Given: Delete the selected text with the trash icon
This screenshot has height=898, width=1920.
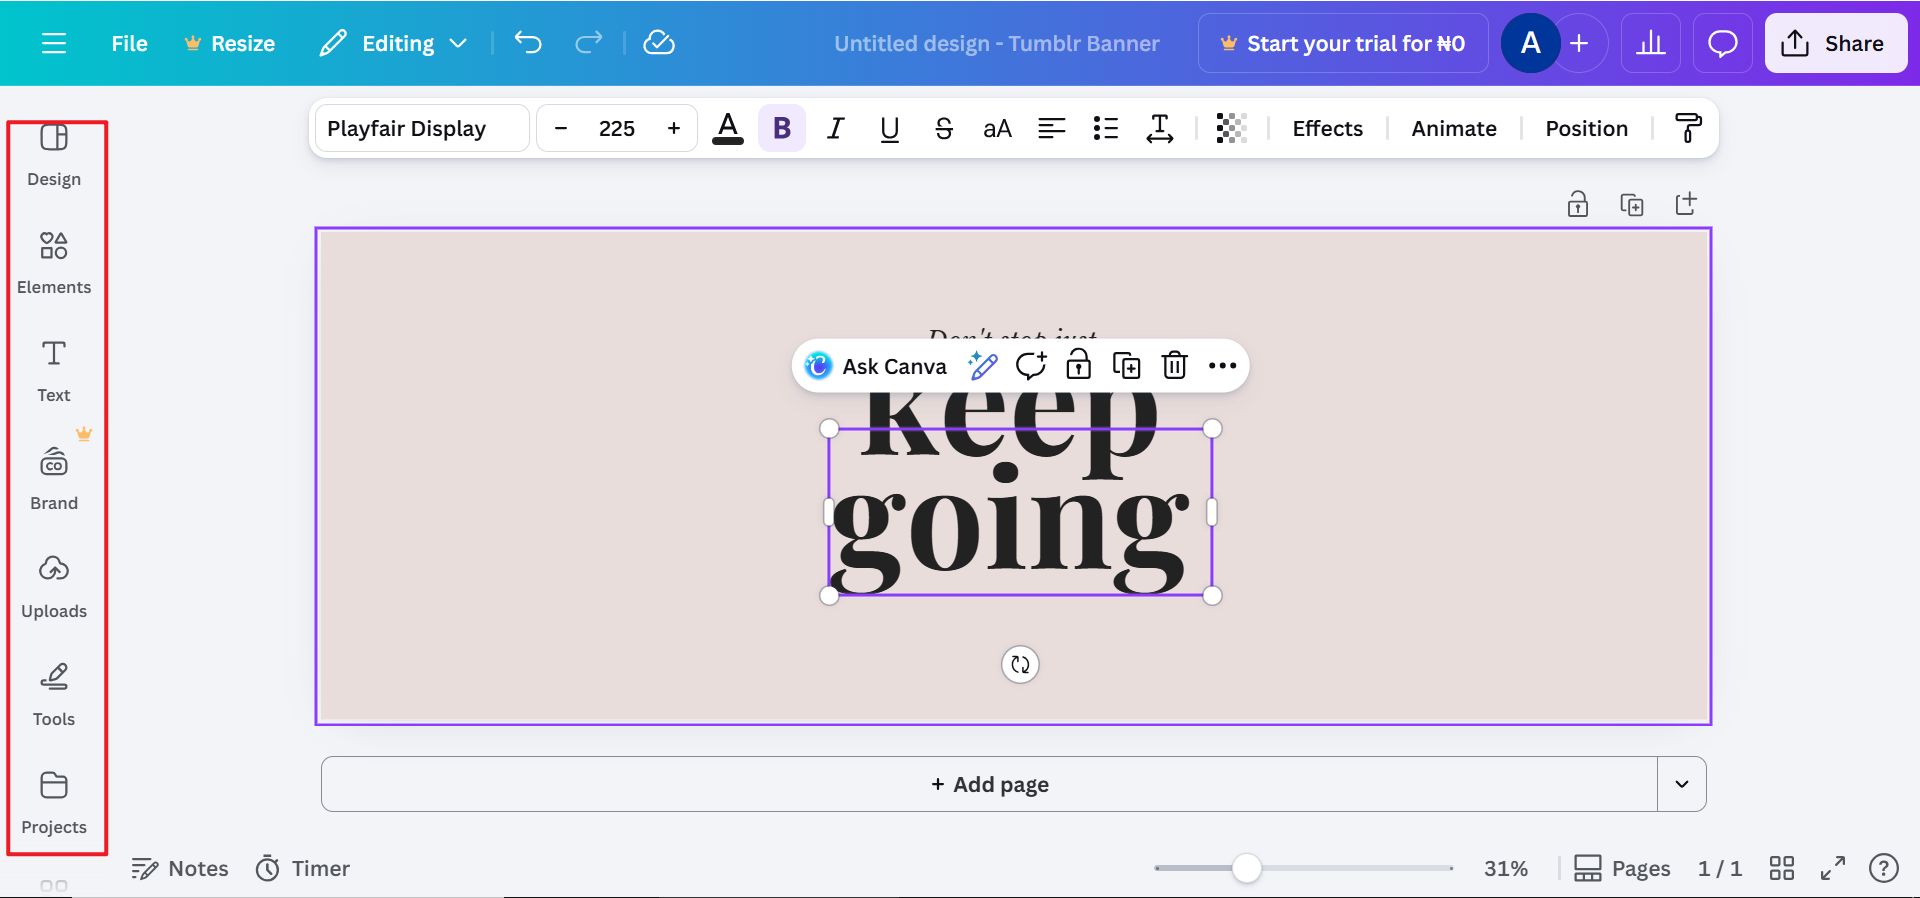Looking at the screenshot, I should pyautogui.click(x=1175, y=366).
